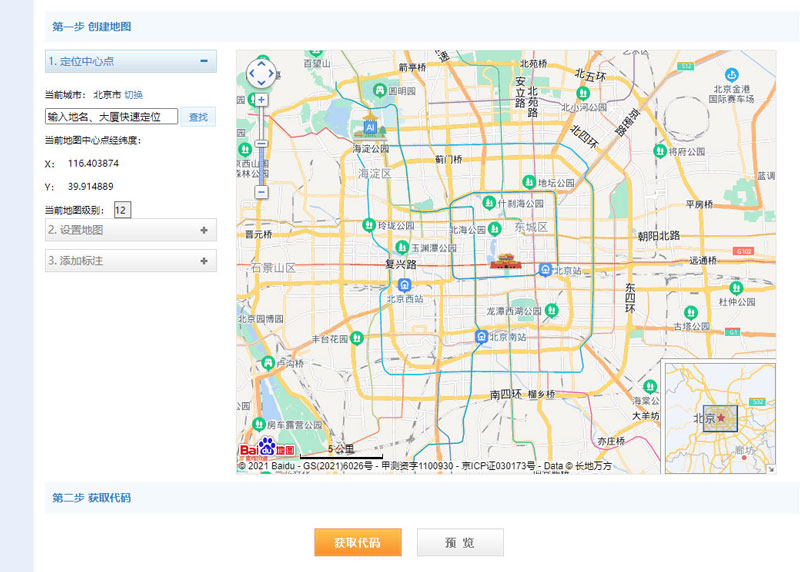Collapse the 定位中心点 section
800x572 pixels.
[x=204, y=61]
